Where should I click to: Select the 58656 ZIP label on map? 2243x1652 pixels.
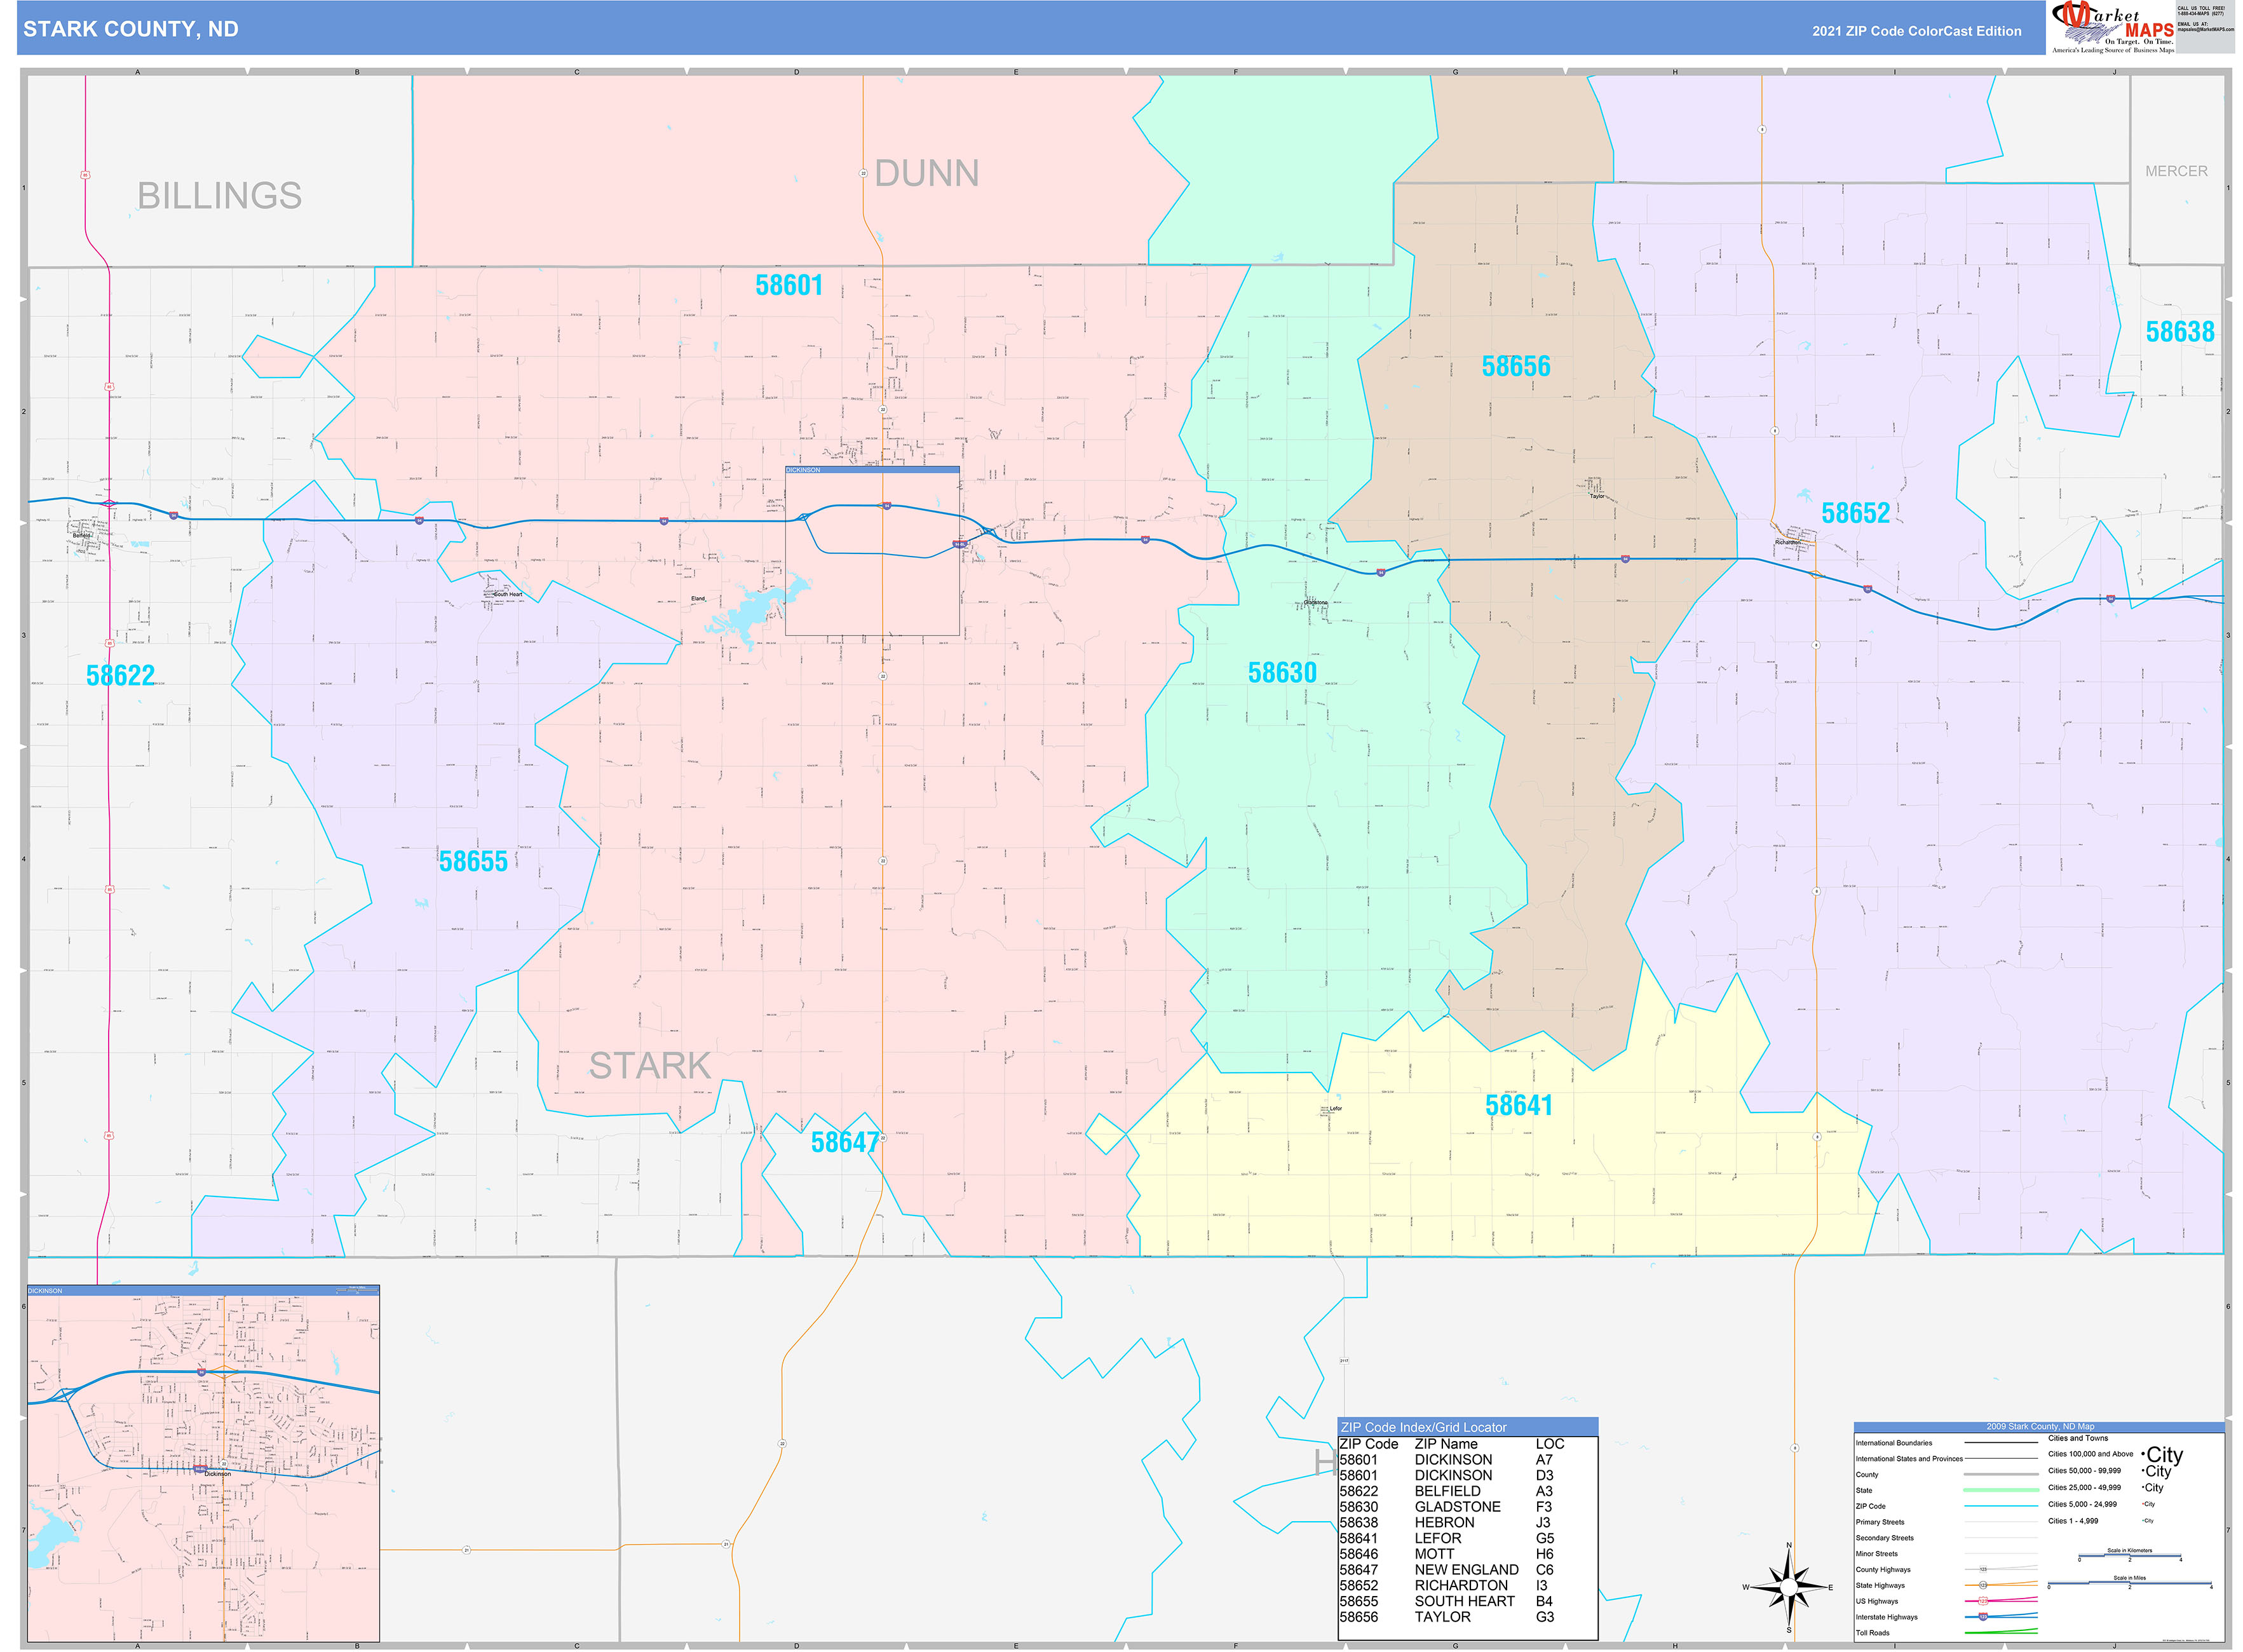tap(1516, 367)
